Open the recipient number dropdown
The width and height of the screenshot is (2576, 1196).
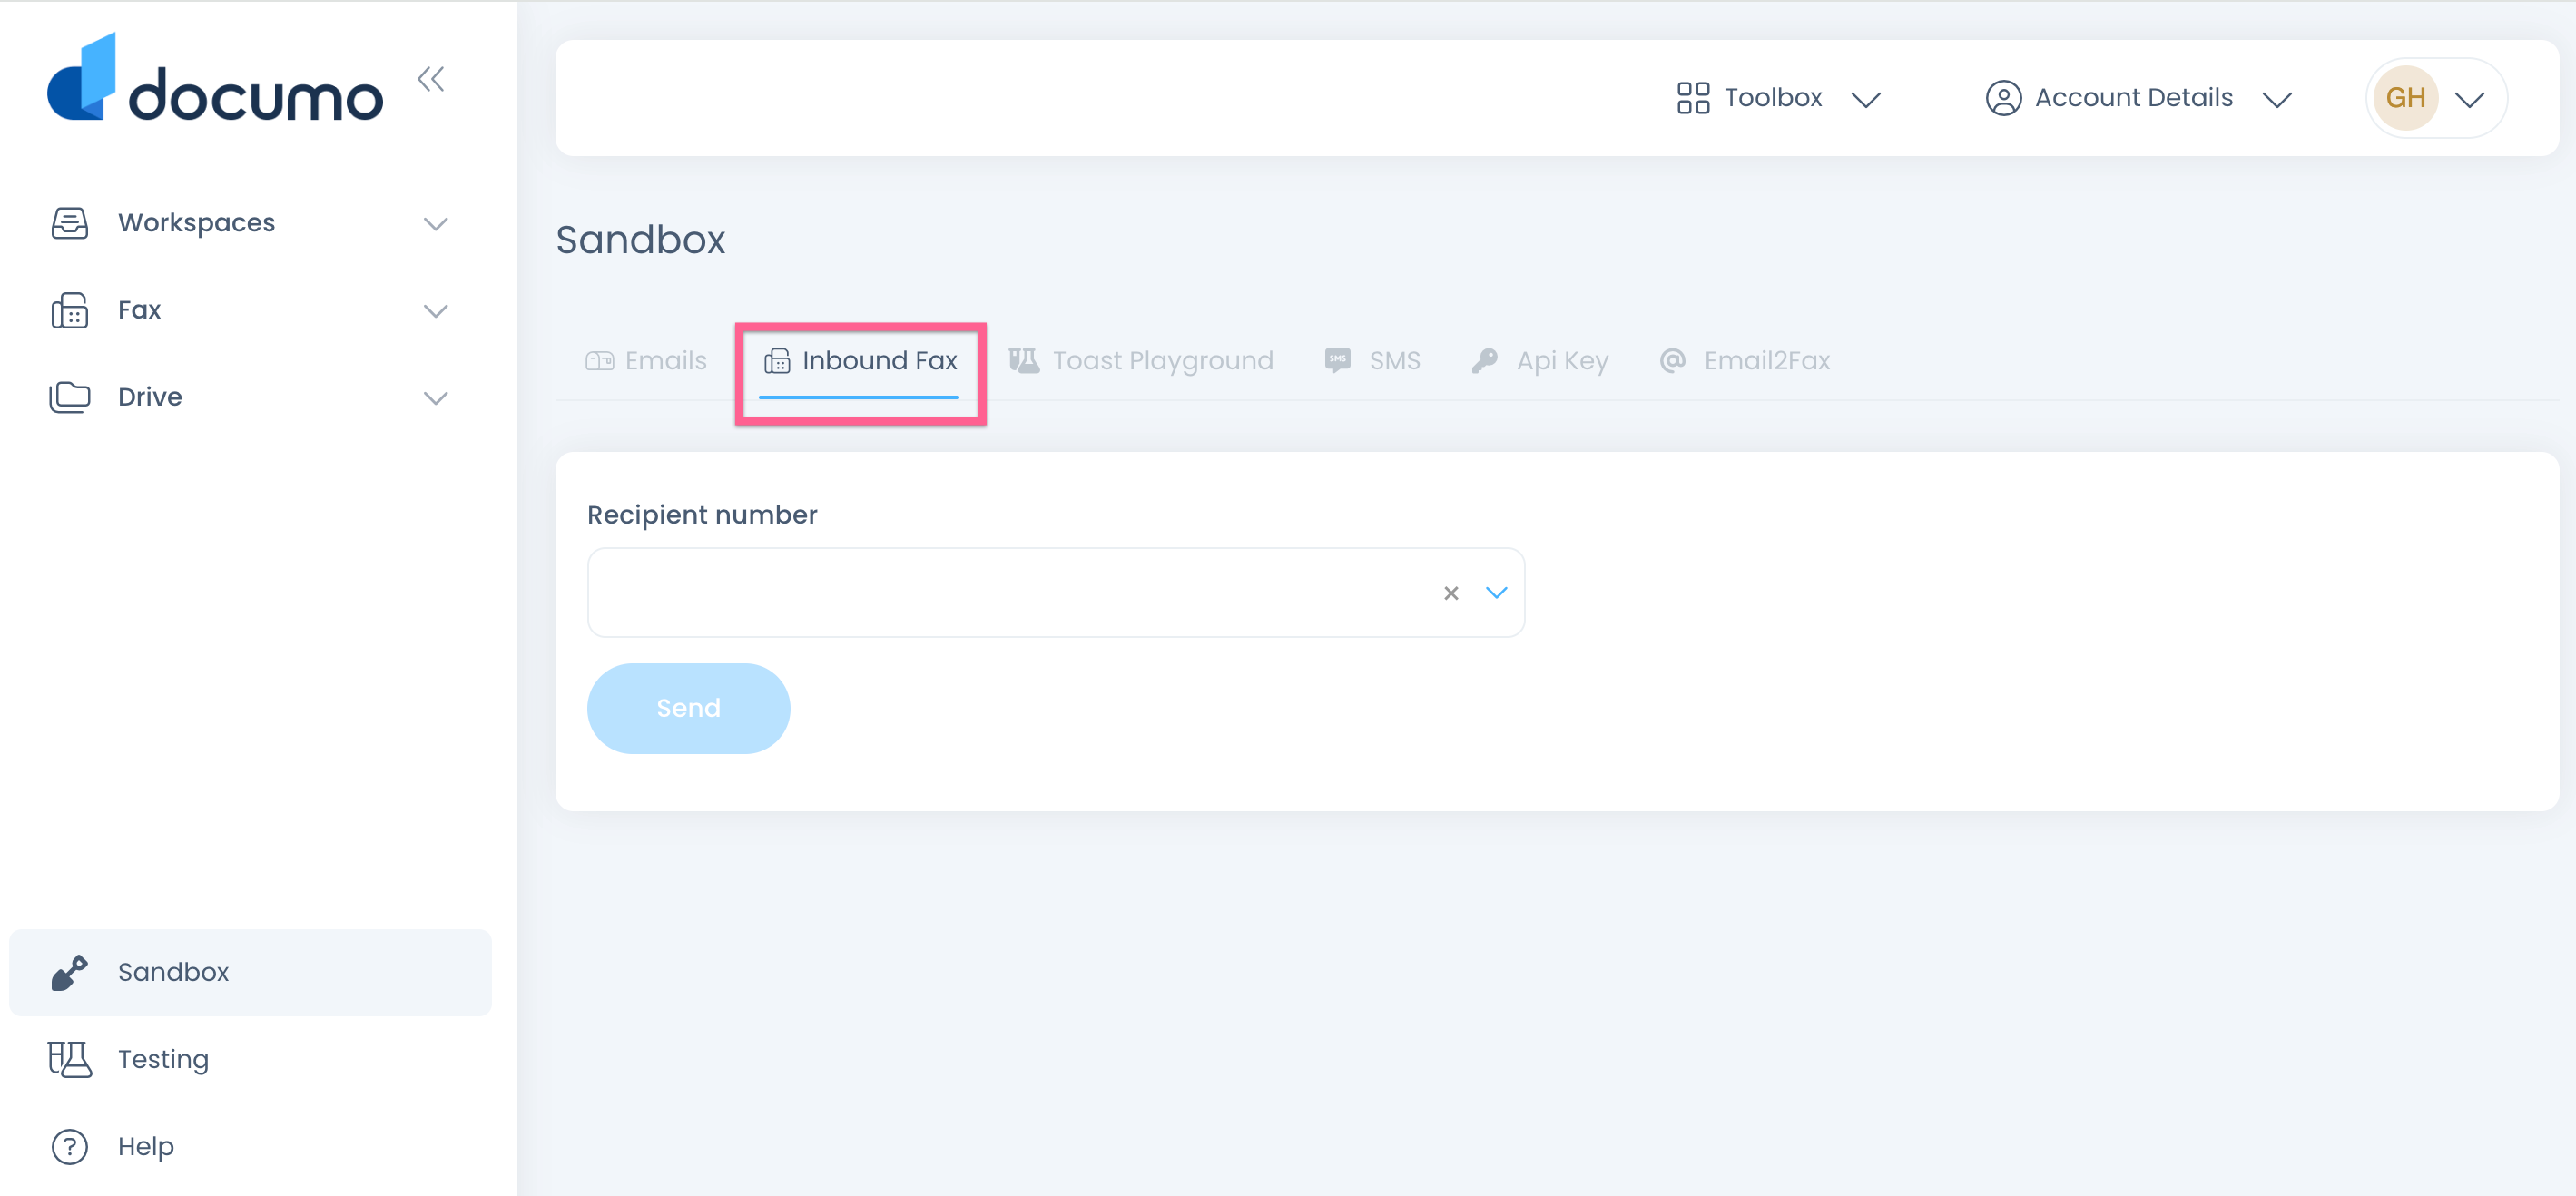pyautogui.click(x=1497, y=592)
